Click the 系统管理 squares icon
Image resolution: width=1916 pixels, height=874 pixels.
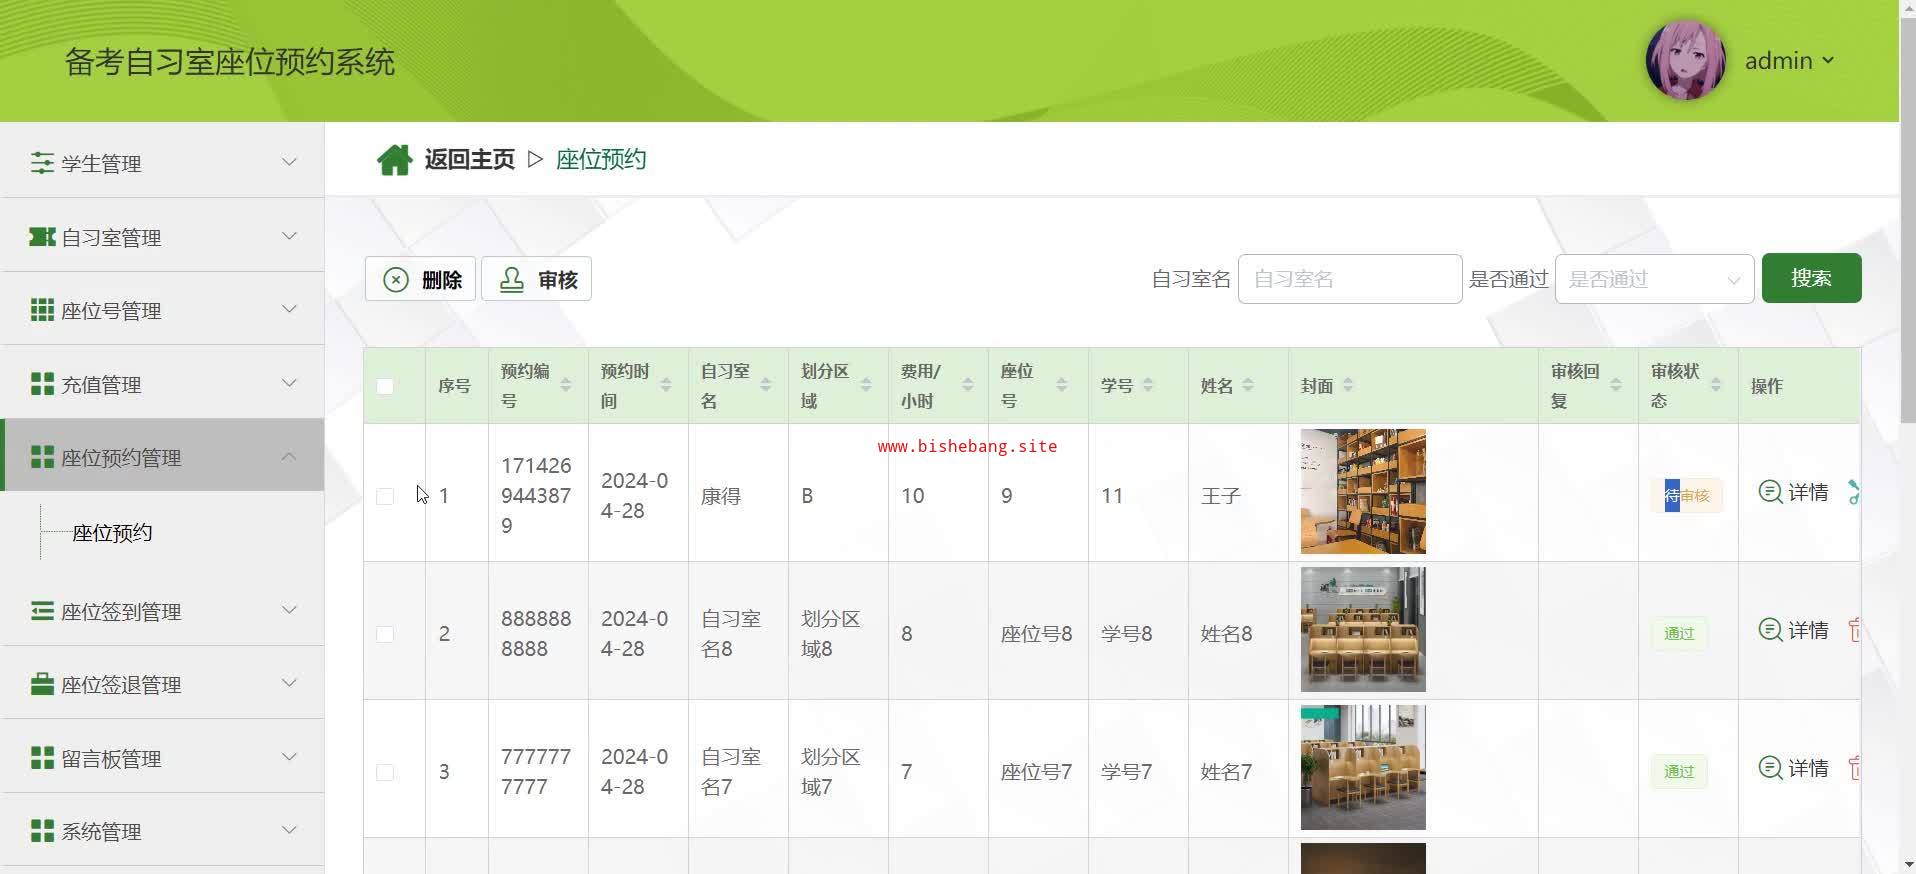click(x=42, y=831)
